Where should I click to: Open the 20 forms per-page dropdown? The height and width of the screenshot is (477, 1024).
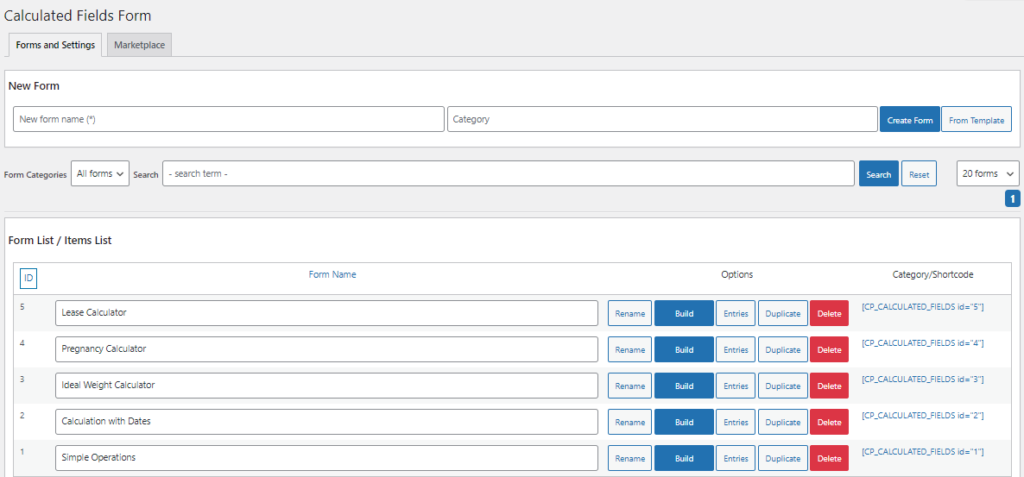987,174
